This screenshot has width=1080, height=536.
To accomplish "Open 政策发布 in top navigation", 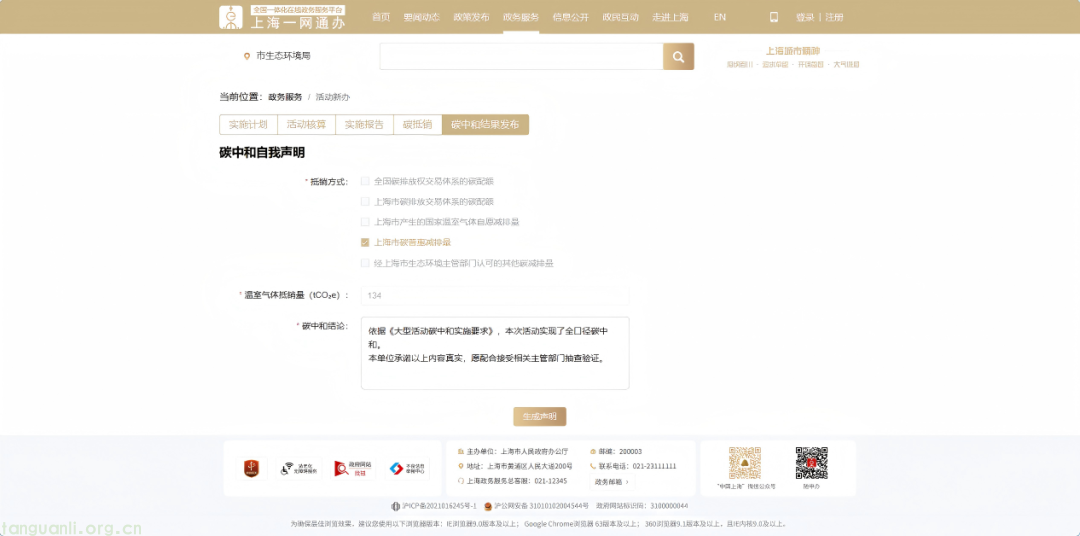I will [x=471, y=17].
